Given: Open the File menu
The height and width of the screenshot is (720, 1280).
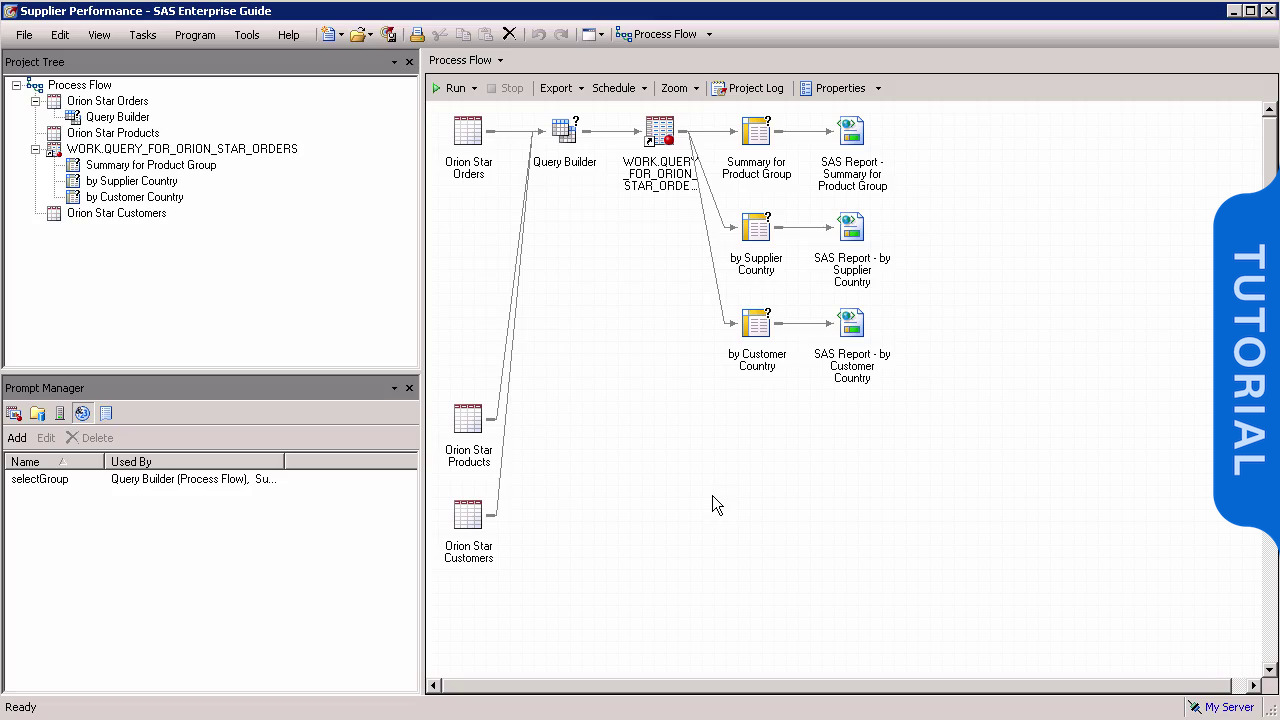Looking at the screenshot, I should tap(24, 35).
